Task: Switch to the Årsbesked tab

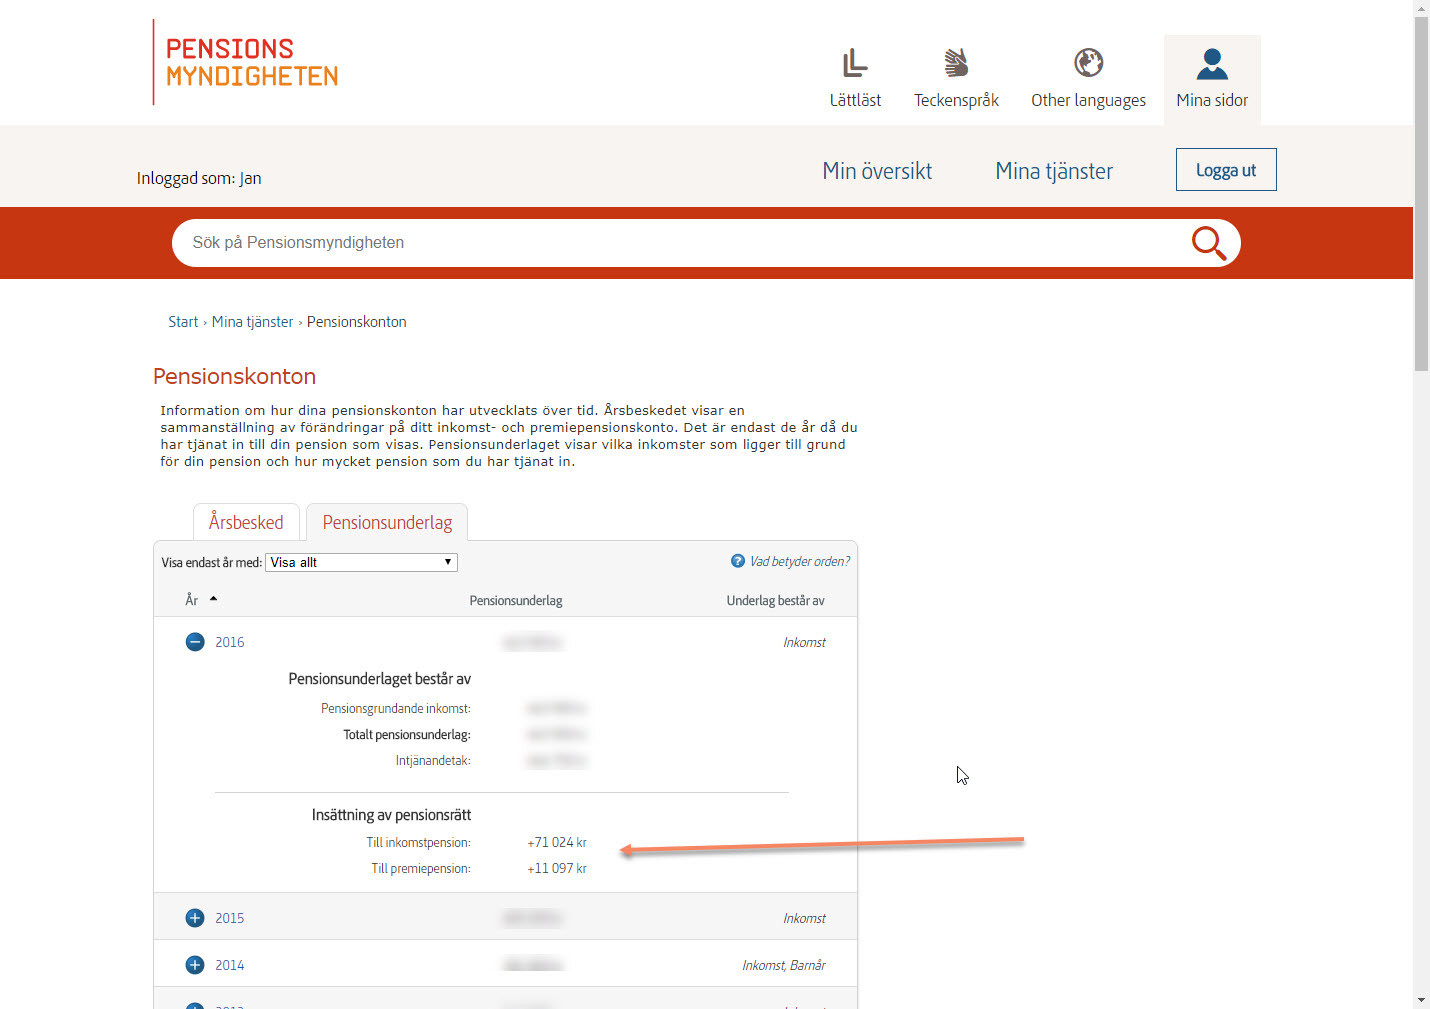Action: pyautogui.click(x=246, y=522)
